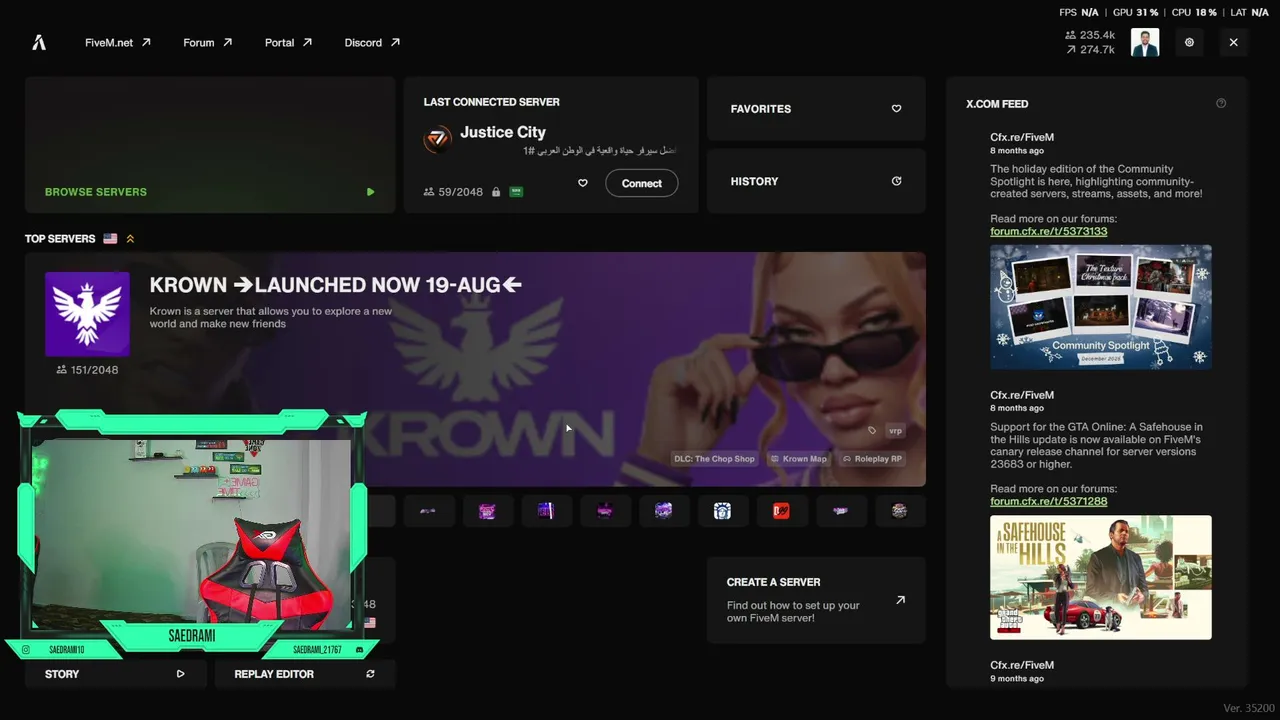This screenshot has width=1280, height=720.
Task: Click Krown's 151/2048 player count
Action: click(87, 370)
